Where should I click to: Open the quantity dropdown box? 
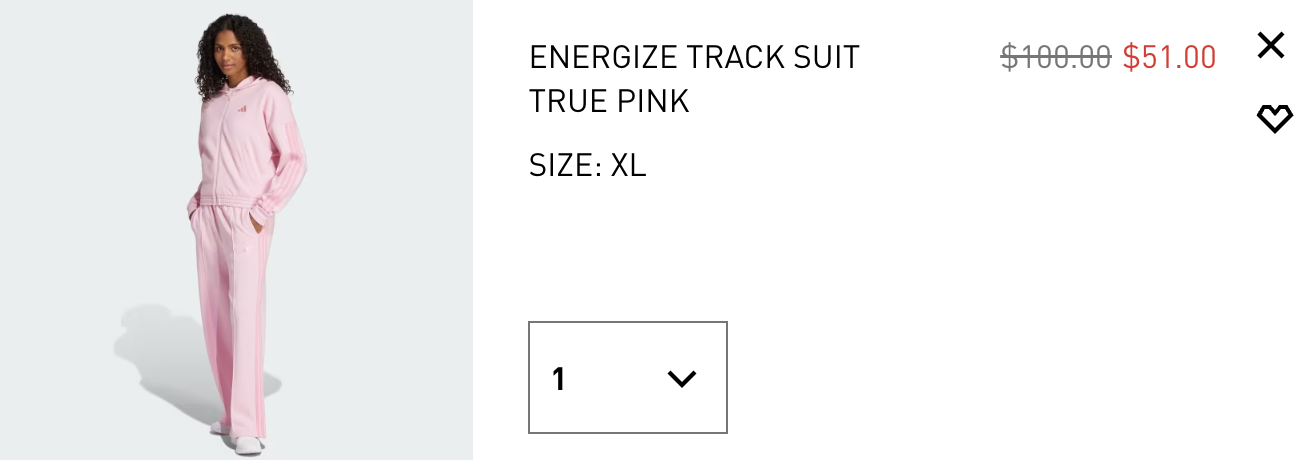(627, 378)
